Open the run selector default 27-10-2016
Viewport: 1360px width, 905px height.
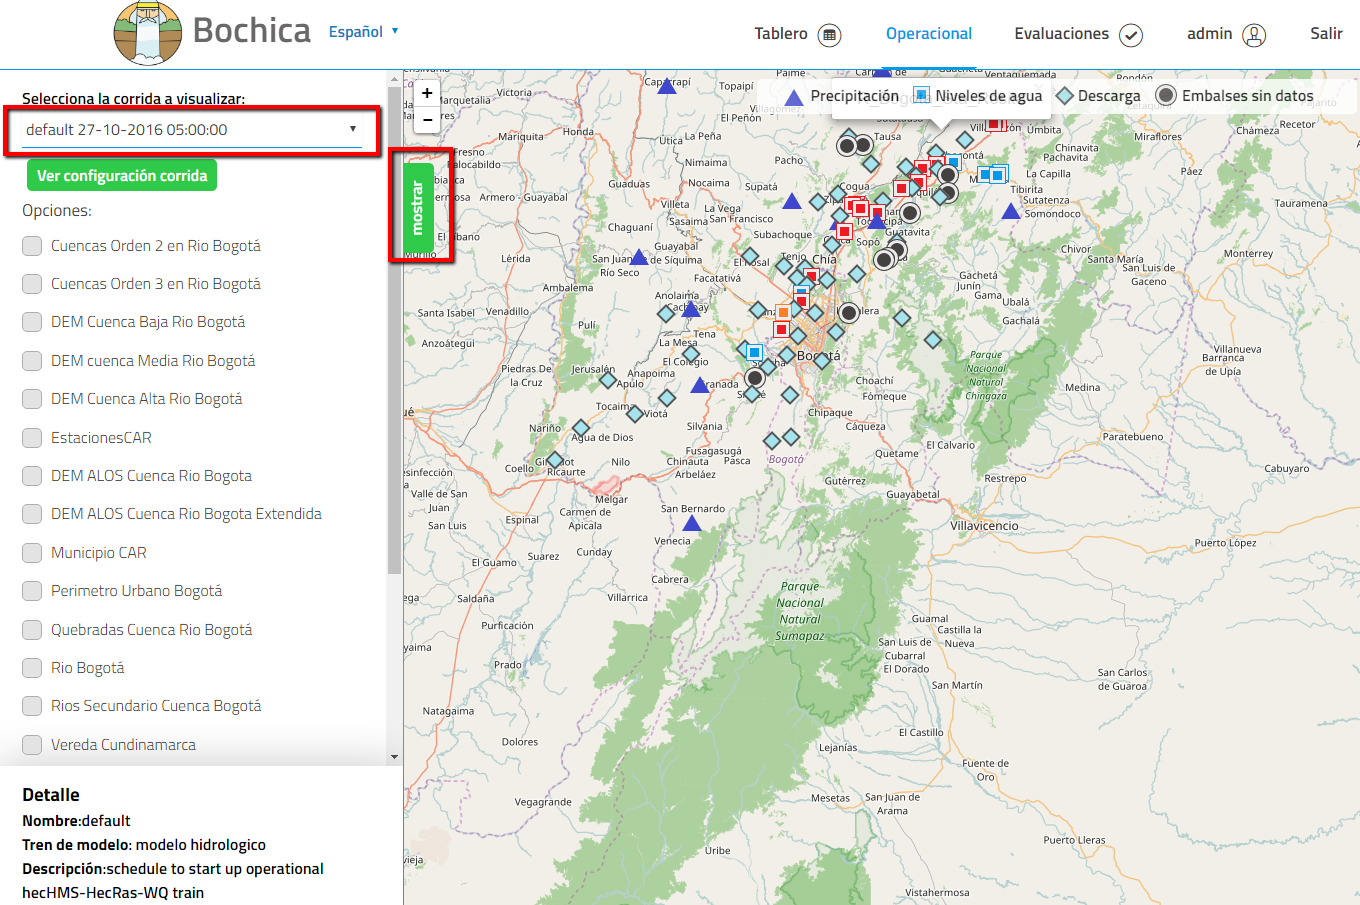(x=191, y=130)
